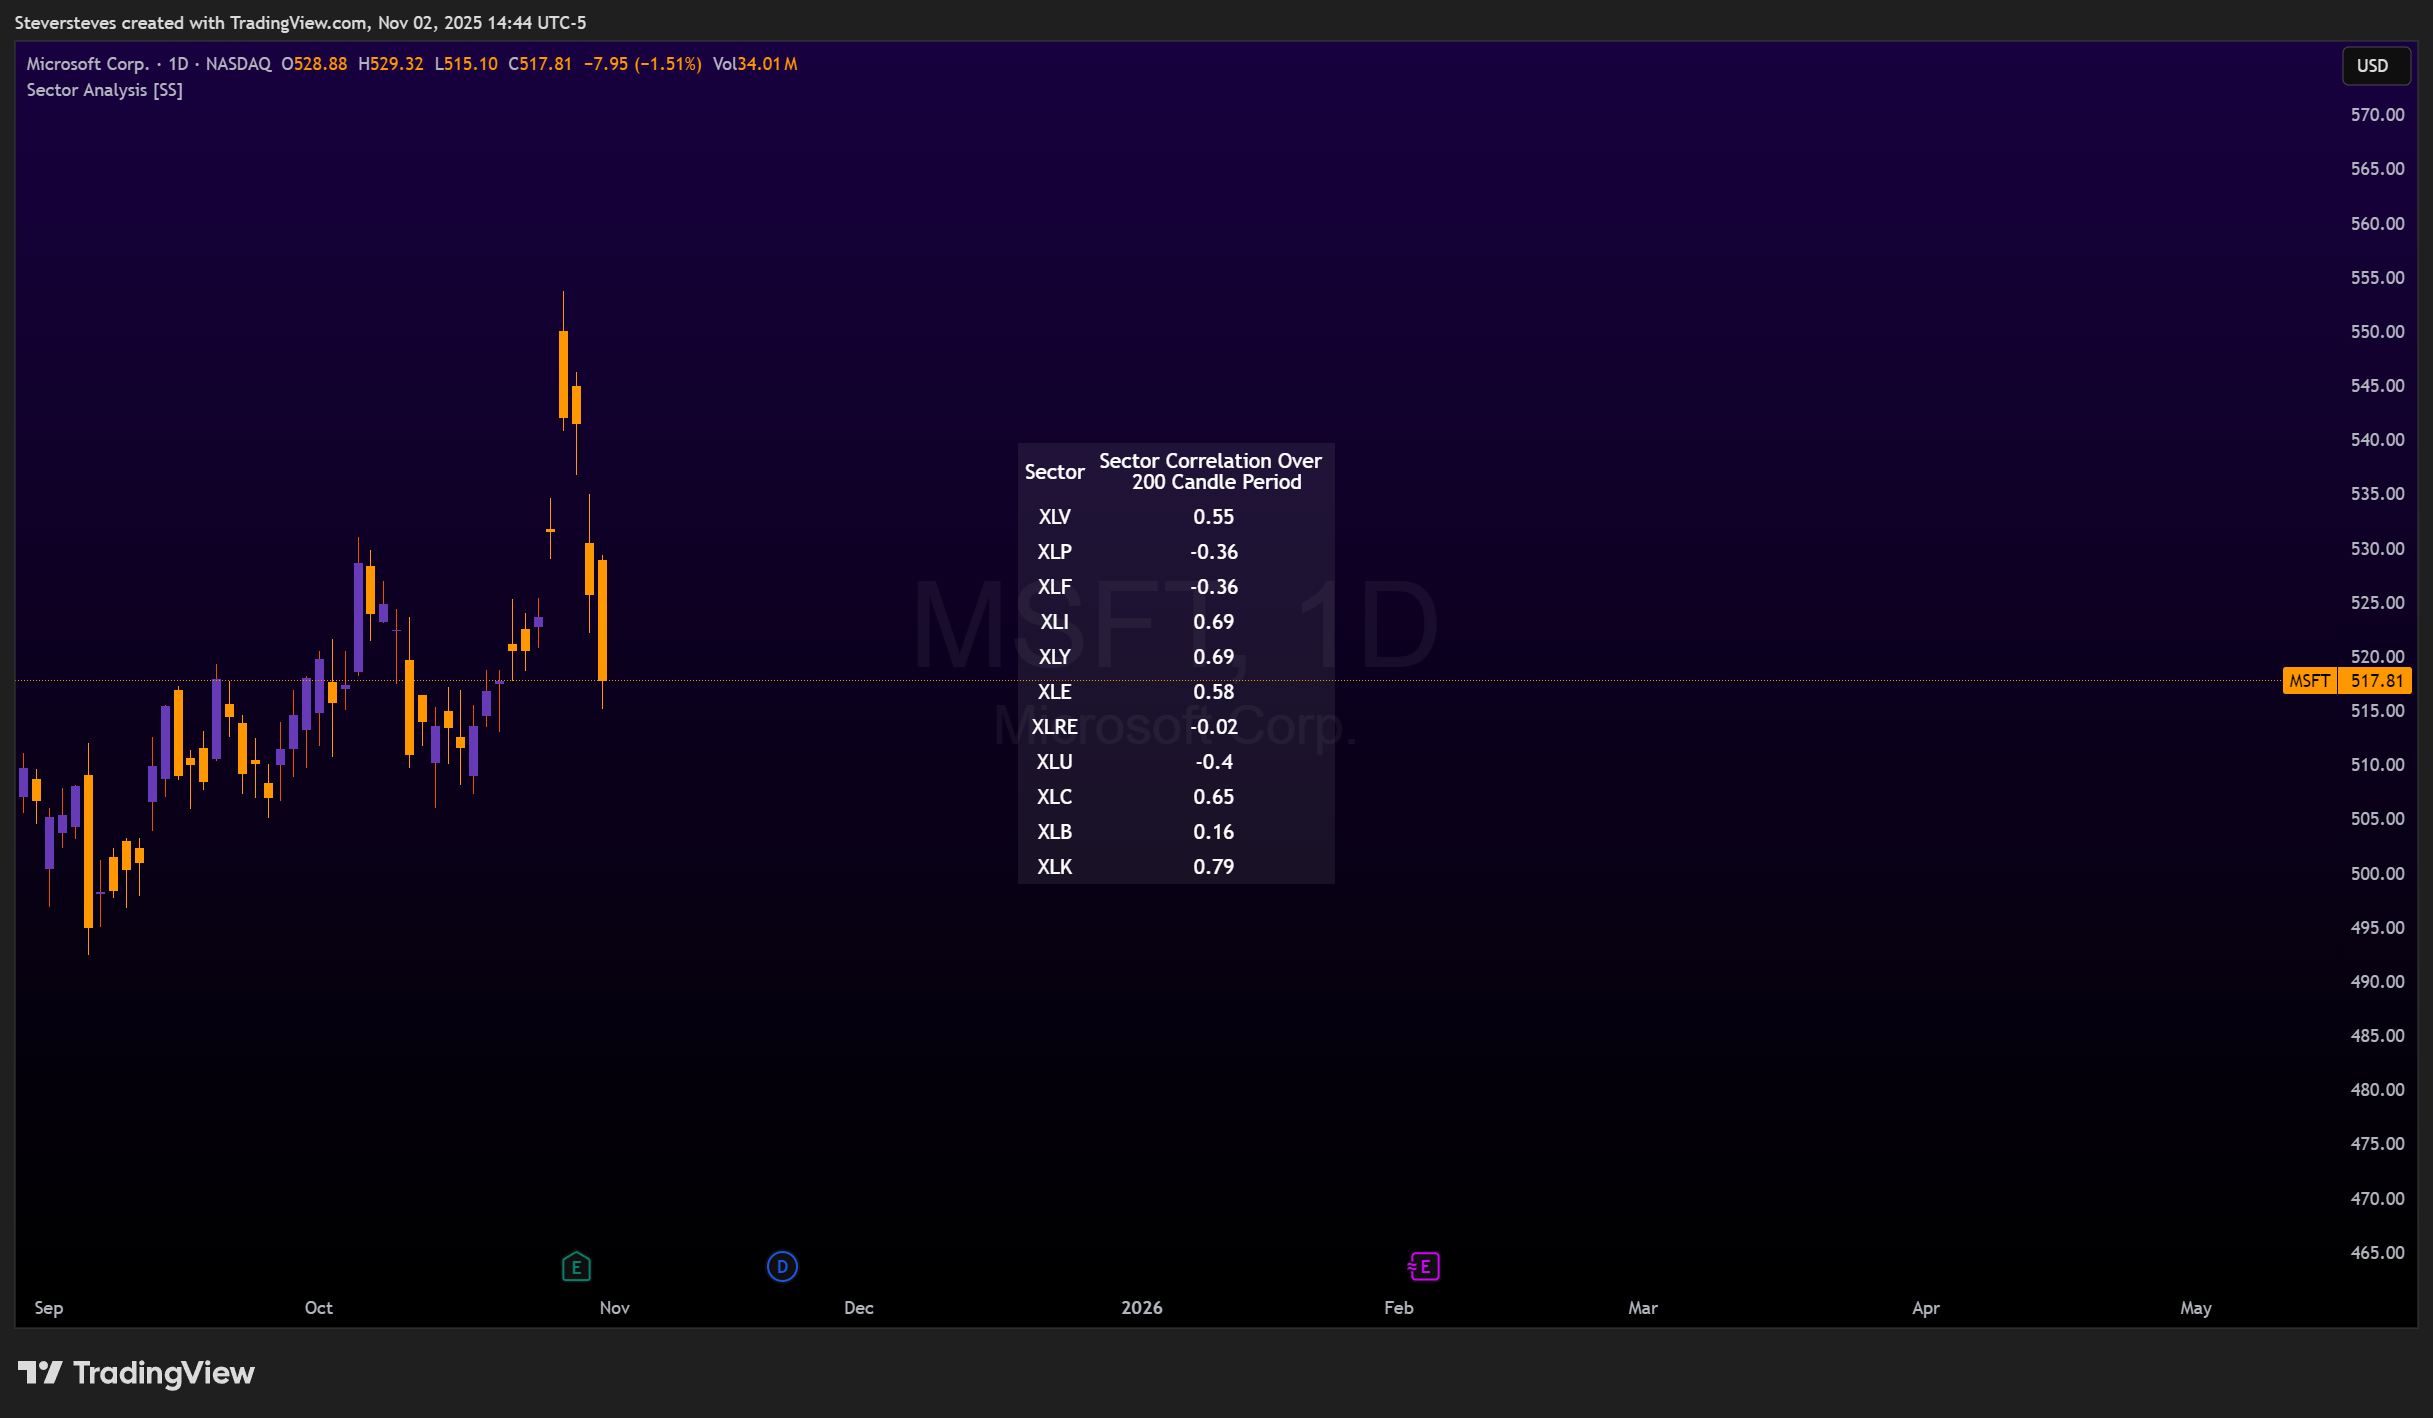Viewport: 2433px width, 1418px height.
Task: Click the green earnings E marker
Action: coord(576,1267)
